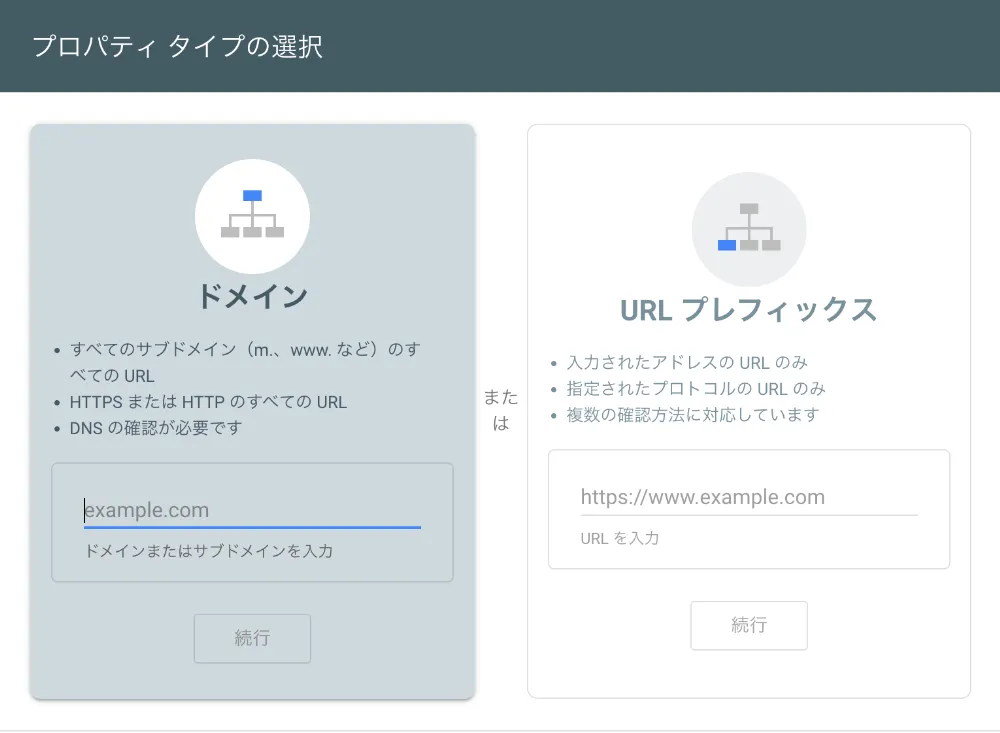Select the URL プレフィックス heading
Screen dimensions: 1000x733
click(x=748, y=310)
